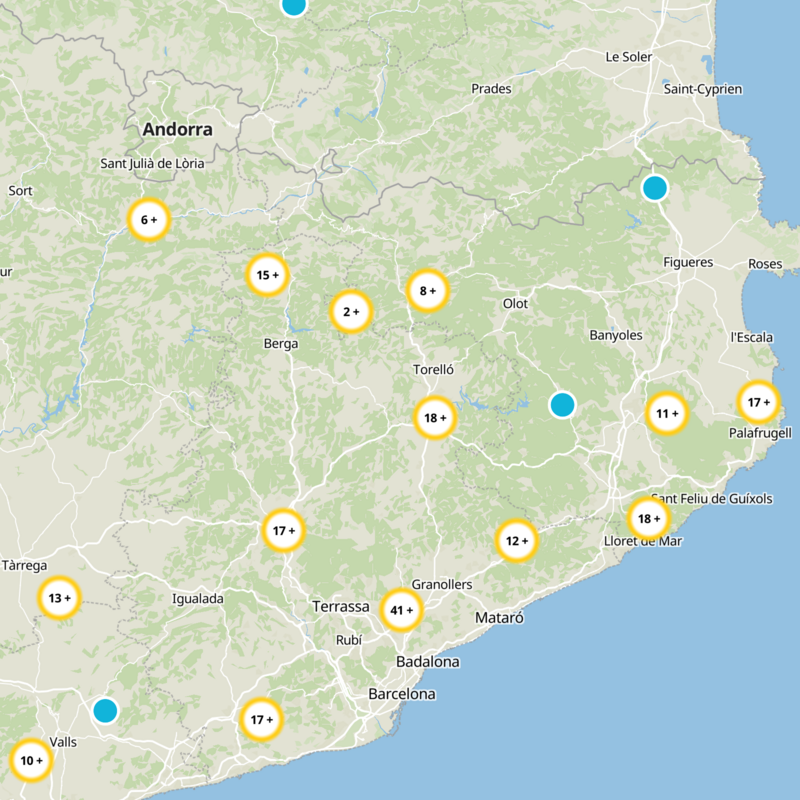Viewport: 800px width, 800px height.
Task: Expand the 15 + cluster above Berga
Action: coord(267,274)
